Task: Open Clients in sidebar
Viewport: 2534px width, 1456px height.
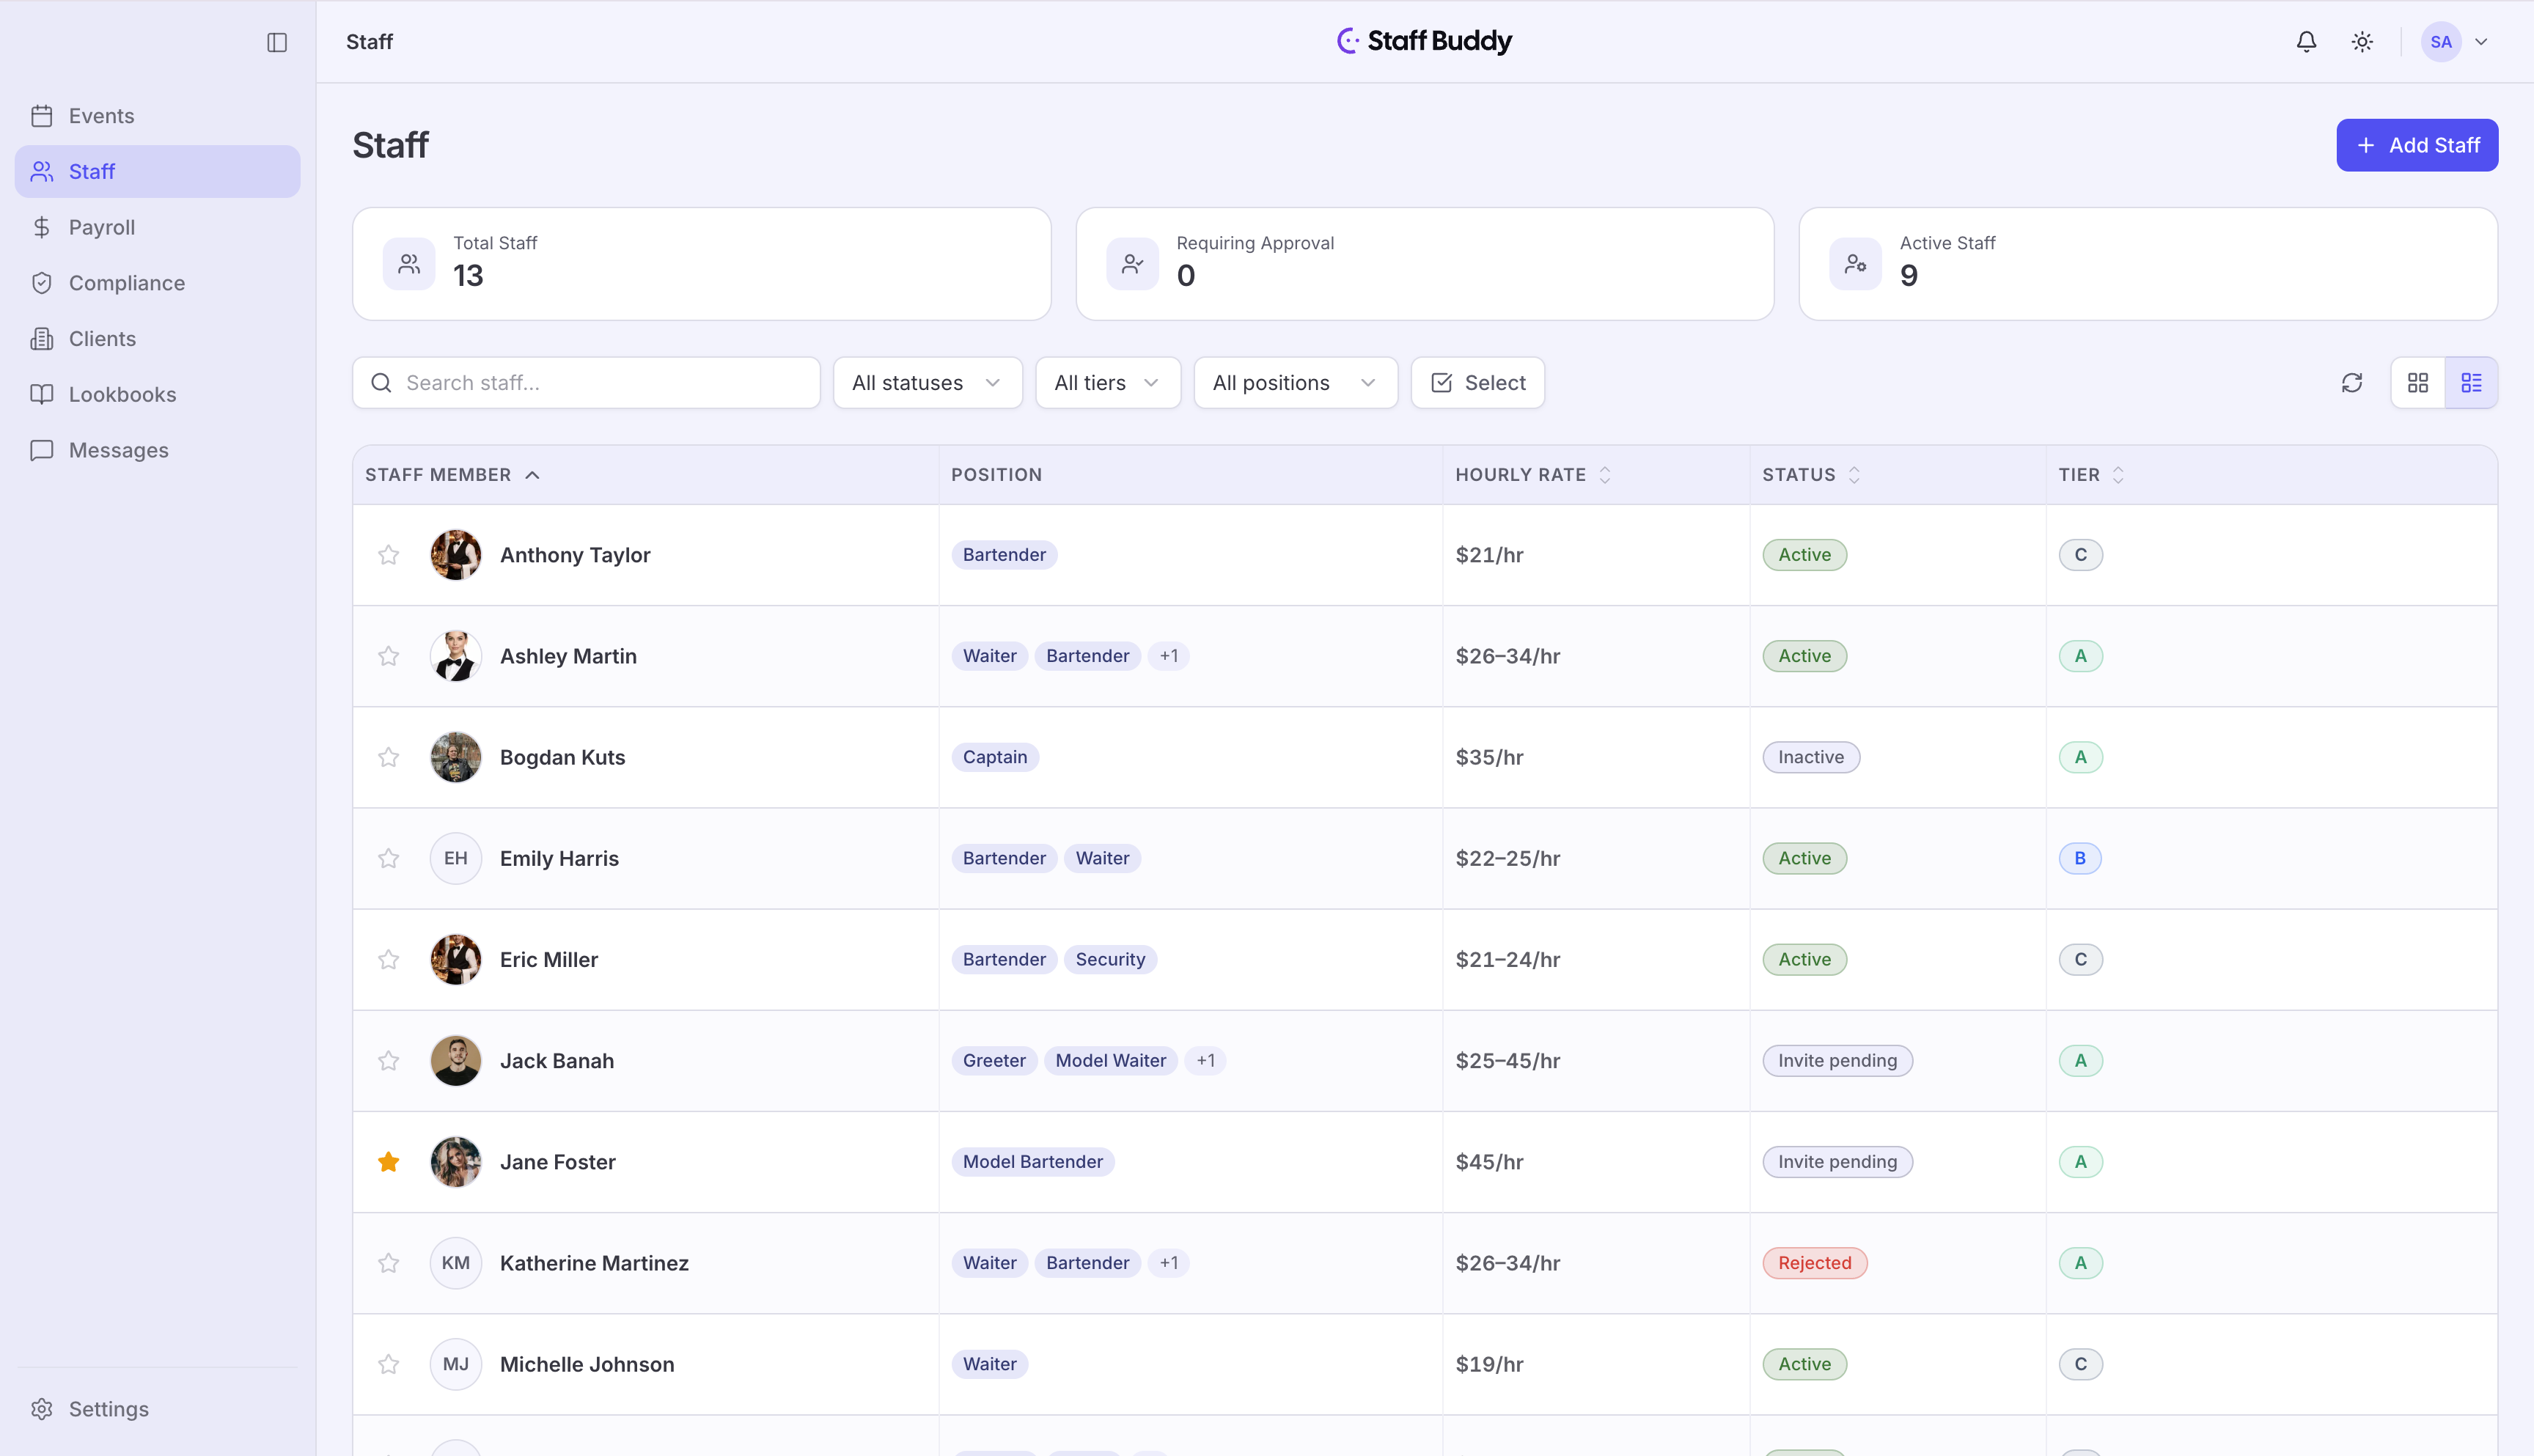Action: click(158, 339)
